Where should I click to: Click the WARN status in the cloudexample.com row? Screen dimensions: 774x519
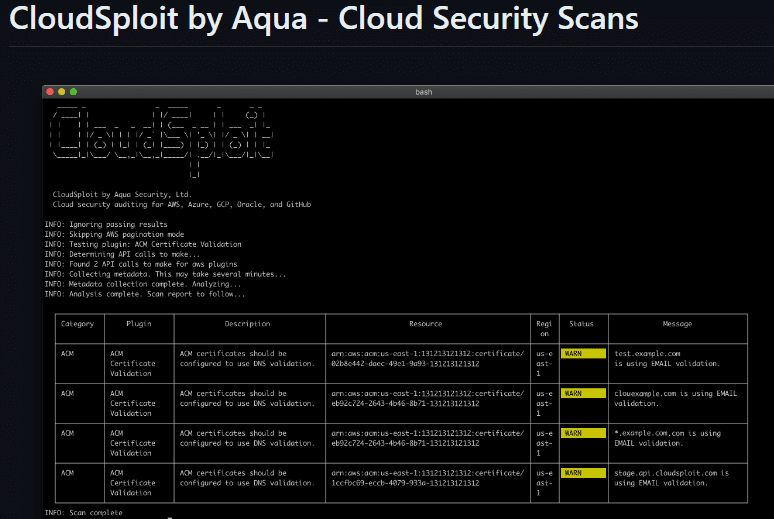[x=583, y=394]
